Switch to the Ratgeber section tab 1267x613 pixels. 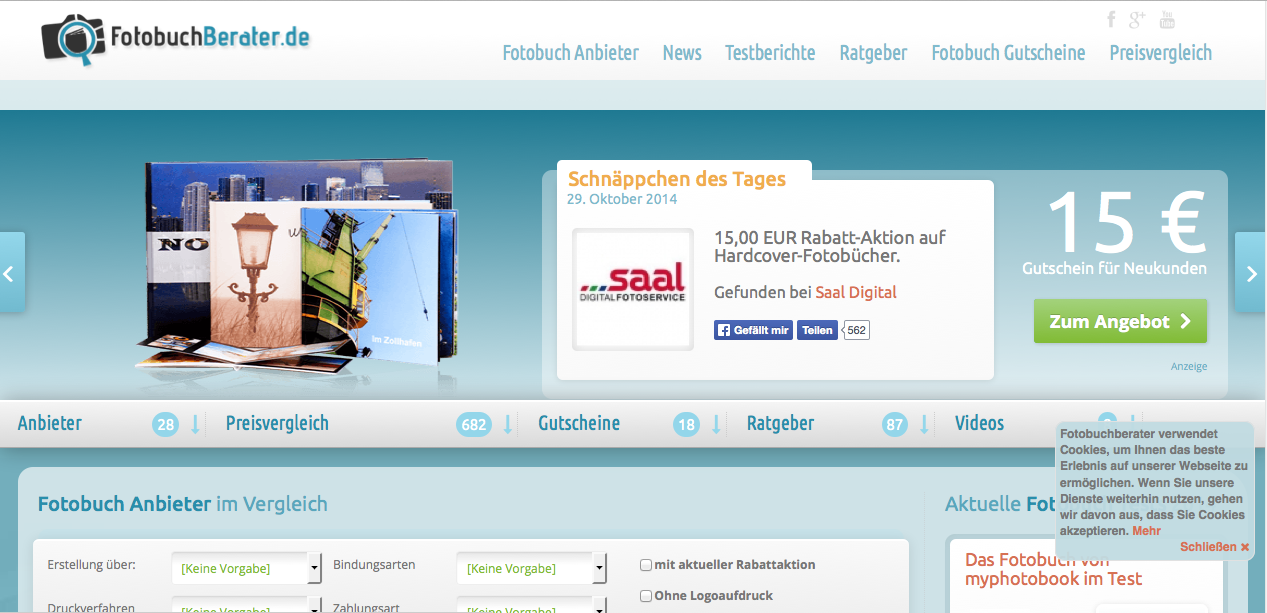click(780, 423)
